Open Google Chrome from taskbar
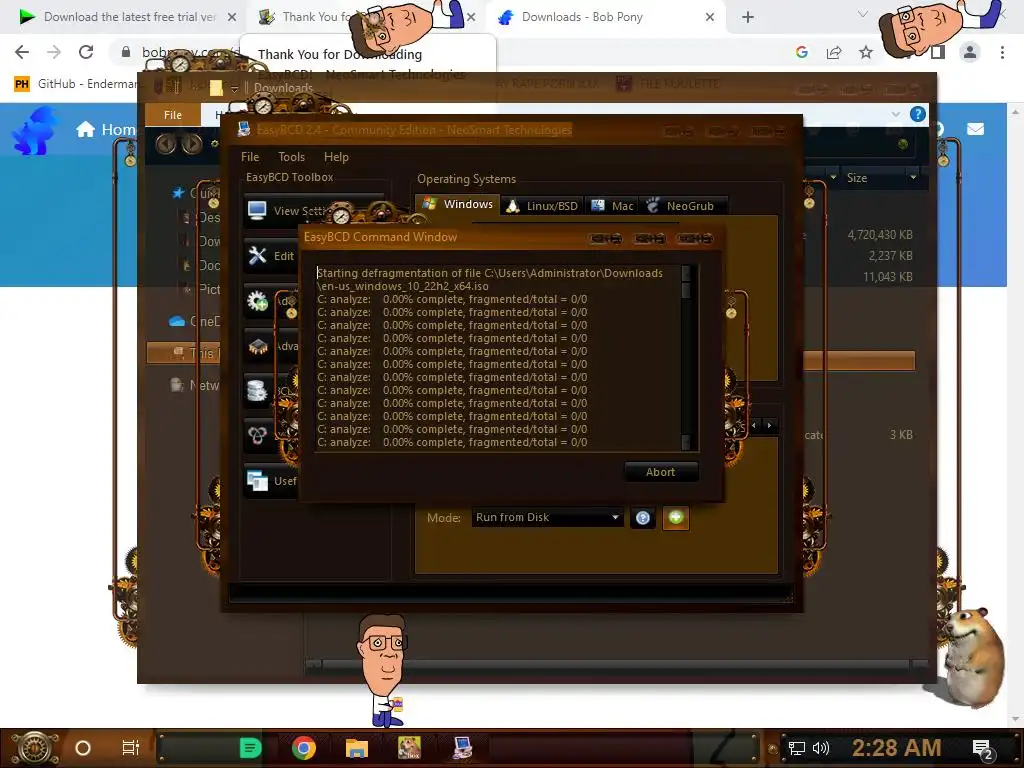 [x=304, y=748]
